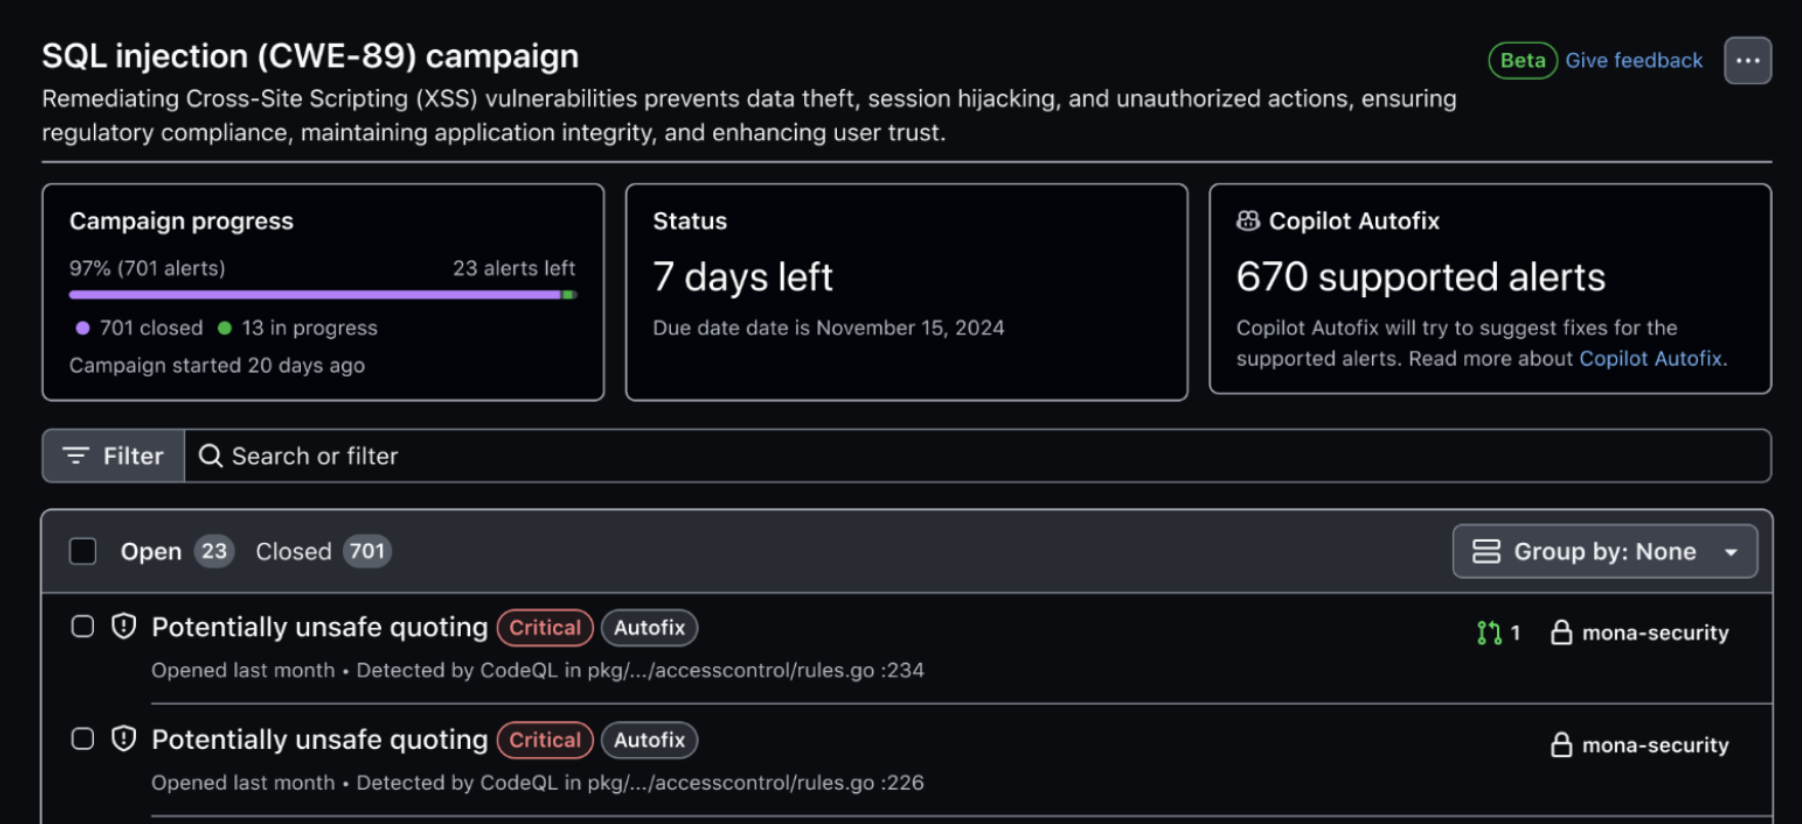The image size is (1802, 824).
Task: Click the shield icon of the rules.go :234 alert
Action: click(x=124, y=627)
